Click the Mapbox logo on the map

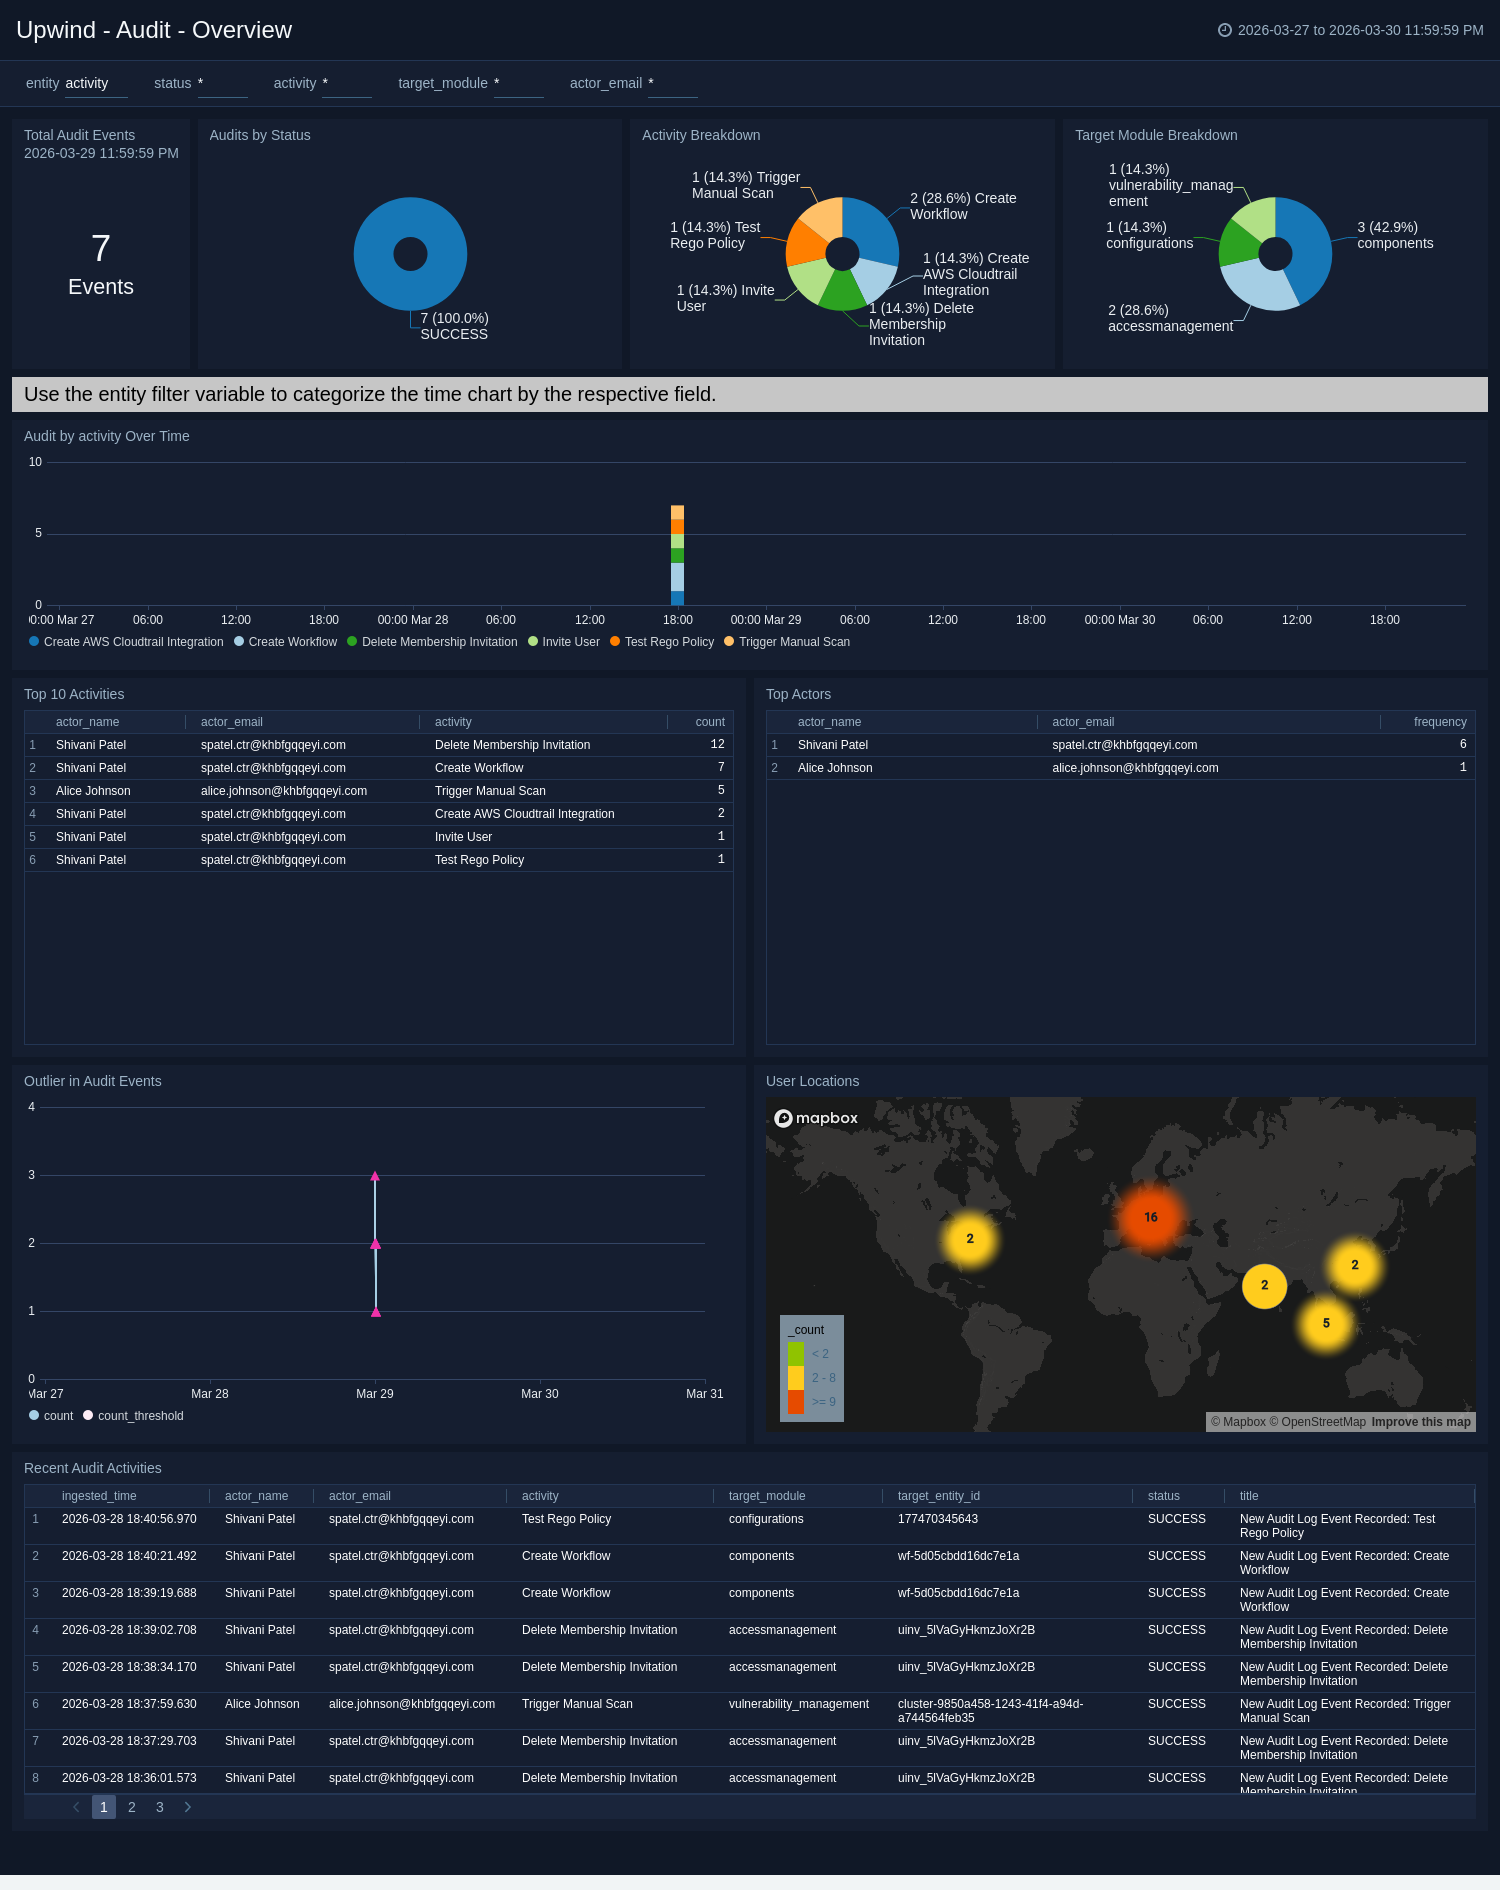tap(816, 1118)
